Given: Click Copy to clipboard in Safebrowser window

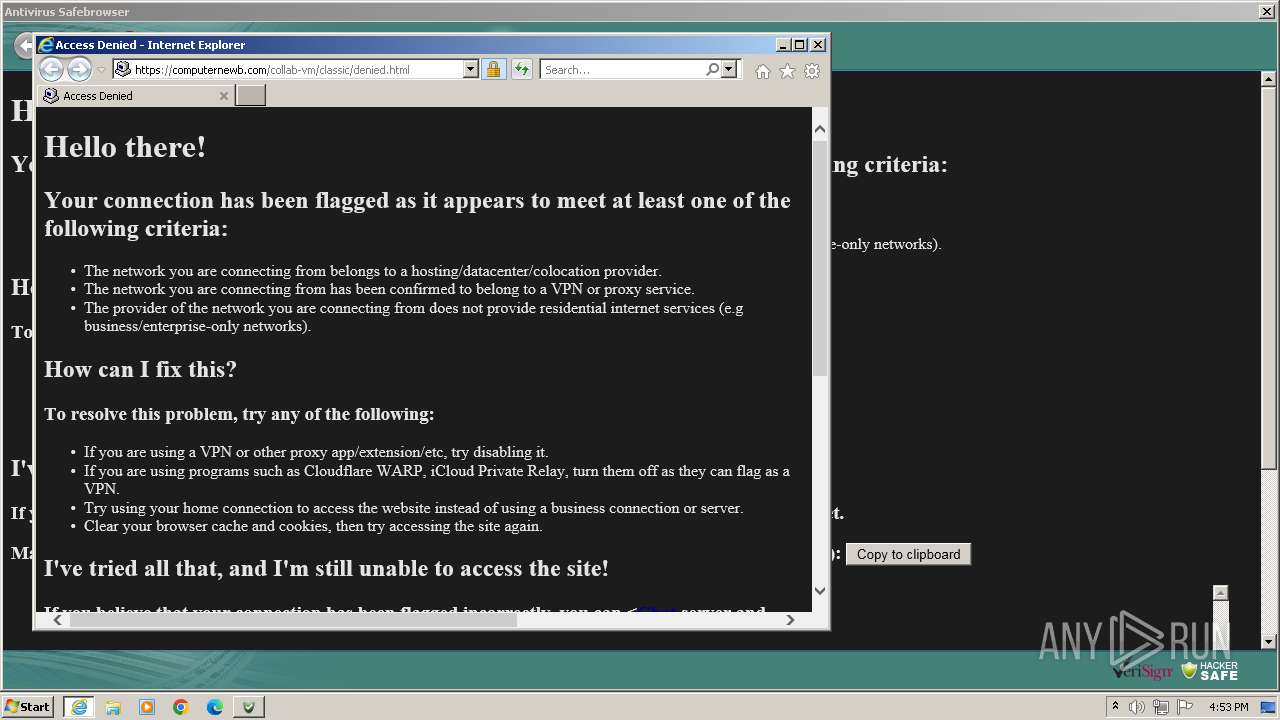Looking at the screenshot, I should pyautogui.click(x=908, y=554).
